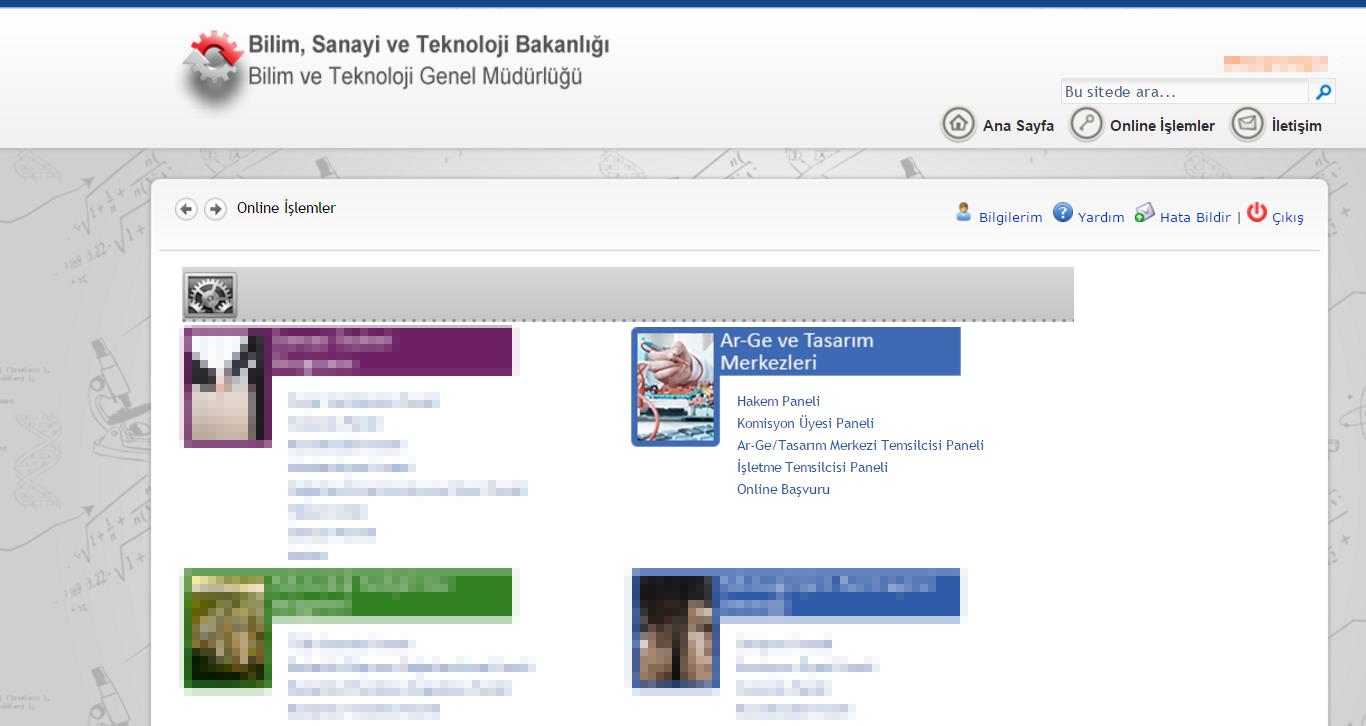Go forward with the right arrow icon
This screenshot has height=726, width=1366.
click(x=215, y=208)
